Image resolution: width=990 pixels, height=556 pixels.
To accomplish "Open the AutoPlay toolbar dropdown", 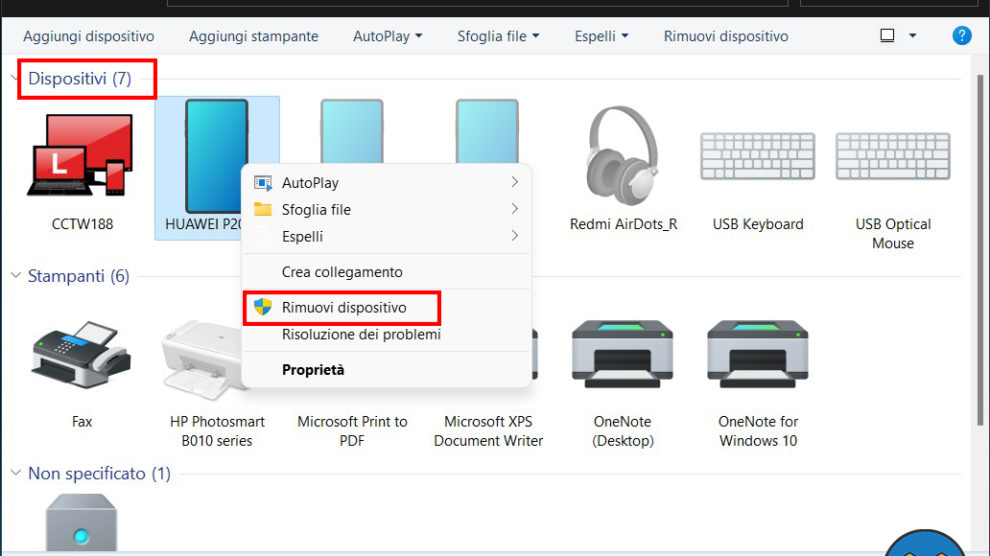I will 387,37.
